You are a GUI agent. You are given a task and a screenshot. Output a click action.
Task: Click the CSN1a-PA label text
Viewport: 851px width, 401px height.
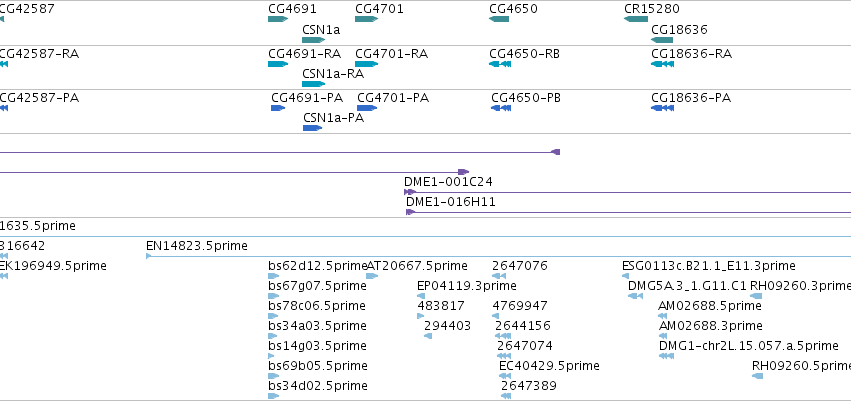tap(333, 118)
